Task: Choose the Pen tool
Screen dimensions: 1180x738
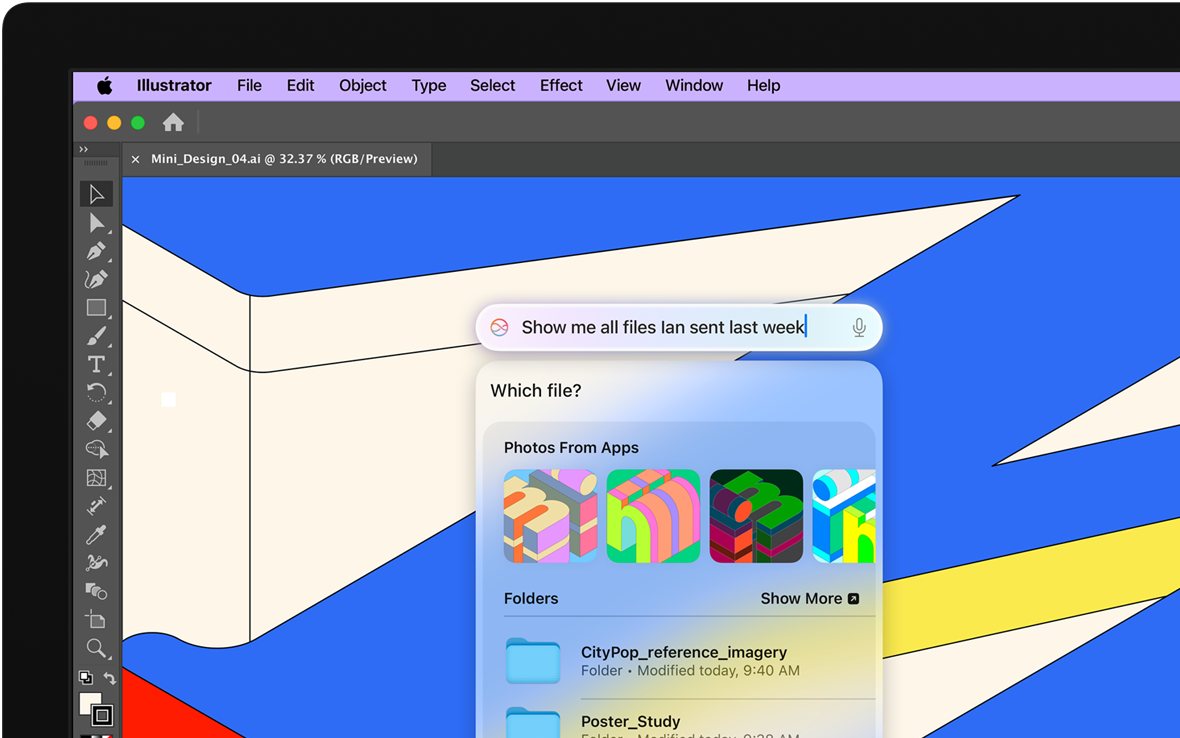Action: 96,251
